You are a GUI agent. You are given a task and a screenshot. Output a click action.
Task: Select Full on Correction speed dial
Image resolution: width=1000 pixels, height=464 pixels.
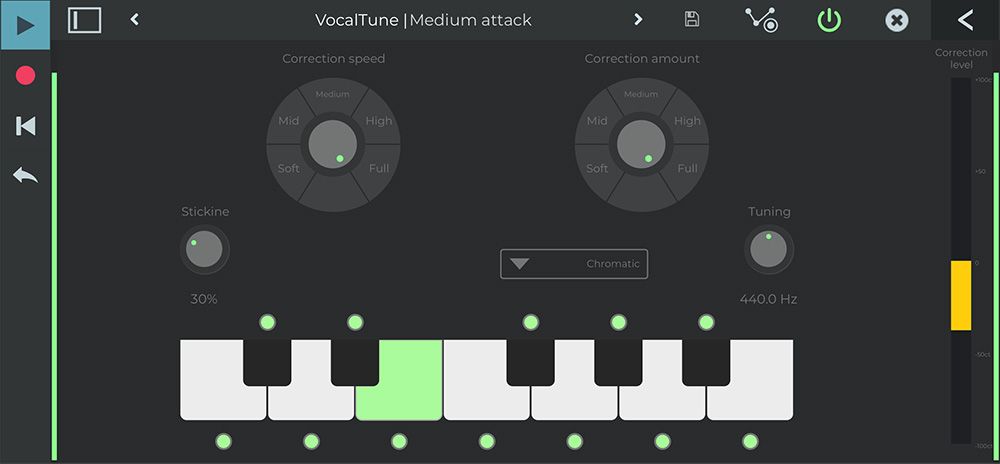(379, 168)
